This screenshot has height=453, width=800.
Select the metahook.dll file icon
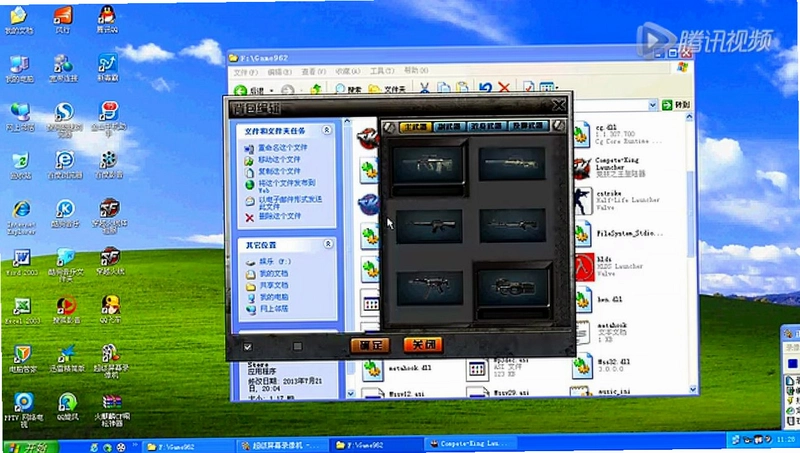tap(372, 369)
